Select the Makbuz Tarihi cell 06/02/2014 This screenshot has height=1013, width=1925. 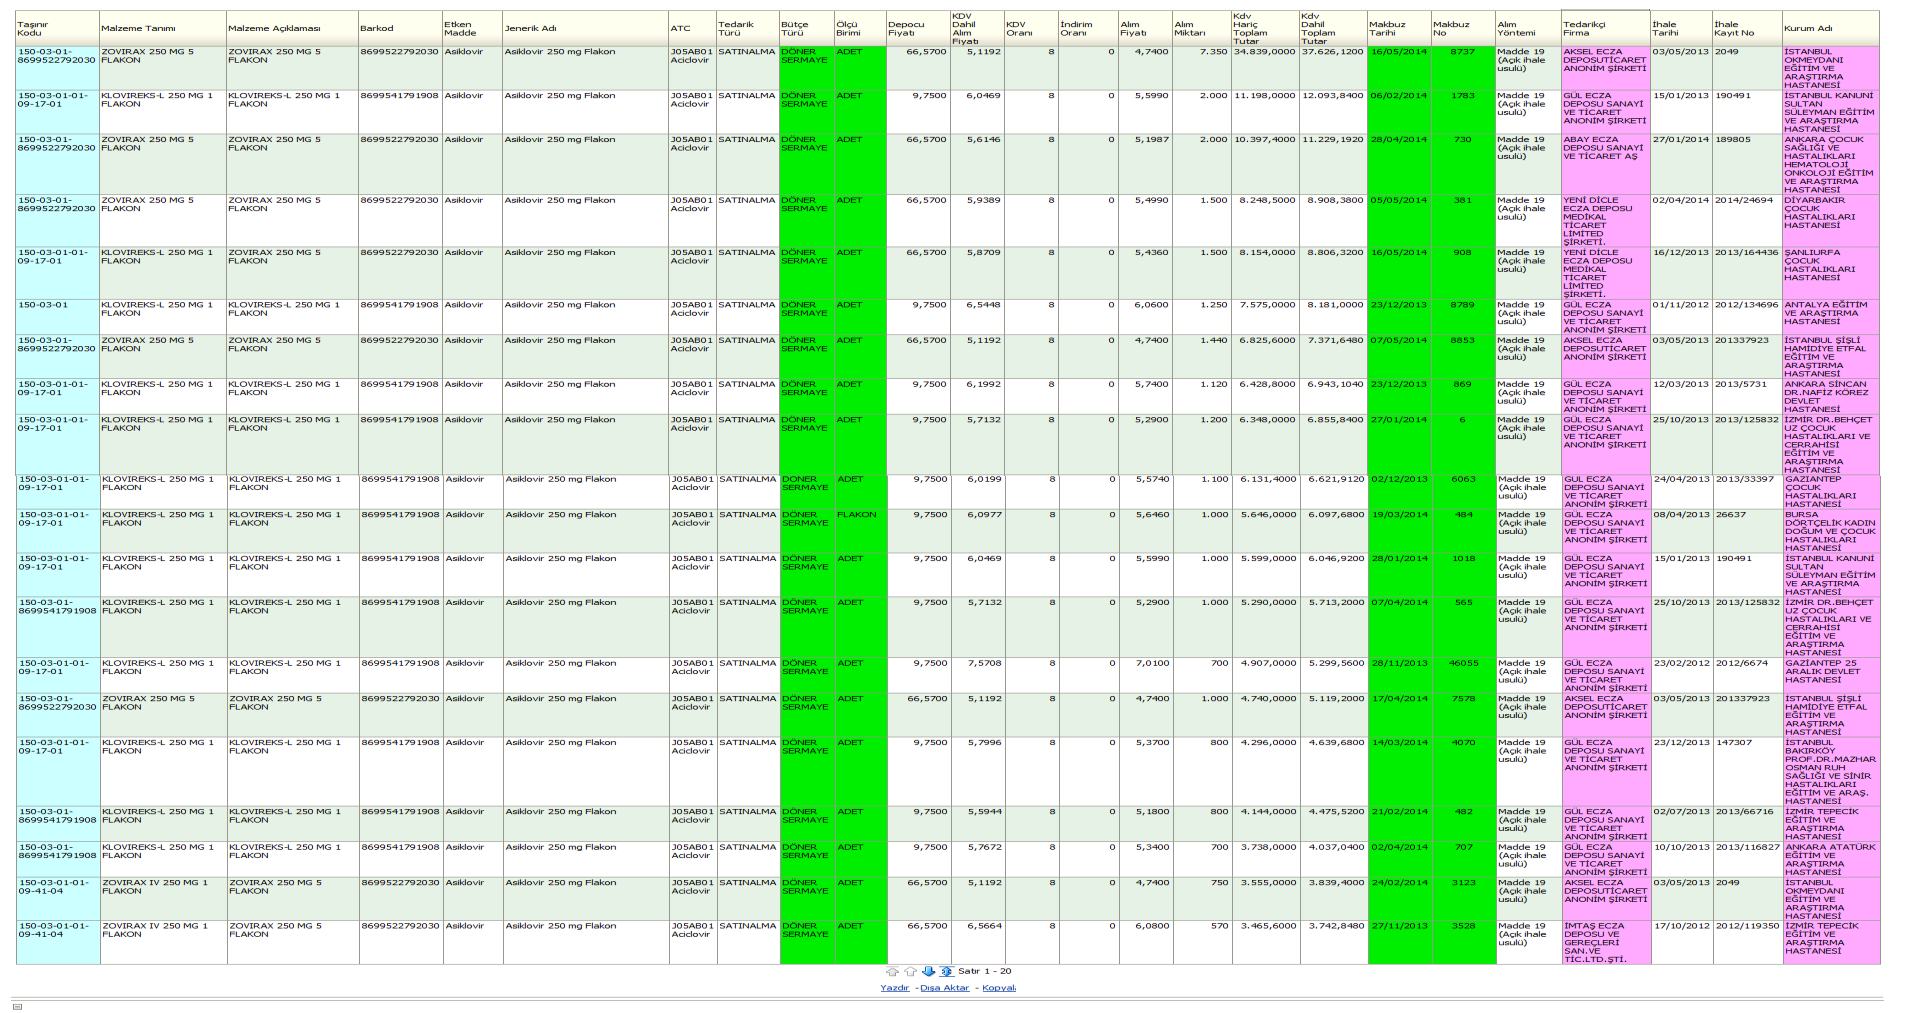pos(1399,112)
